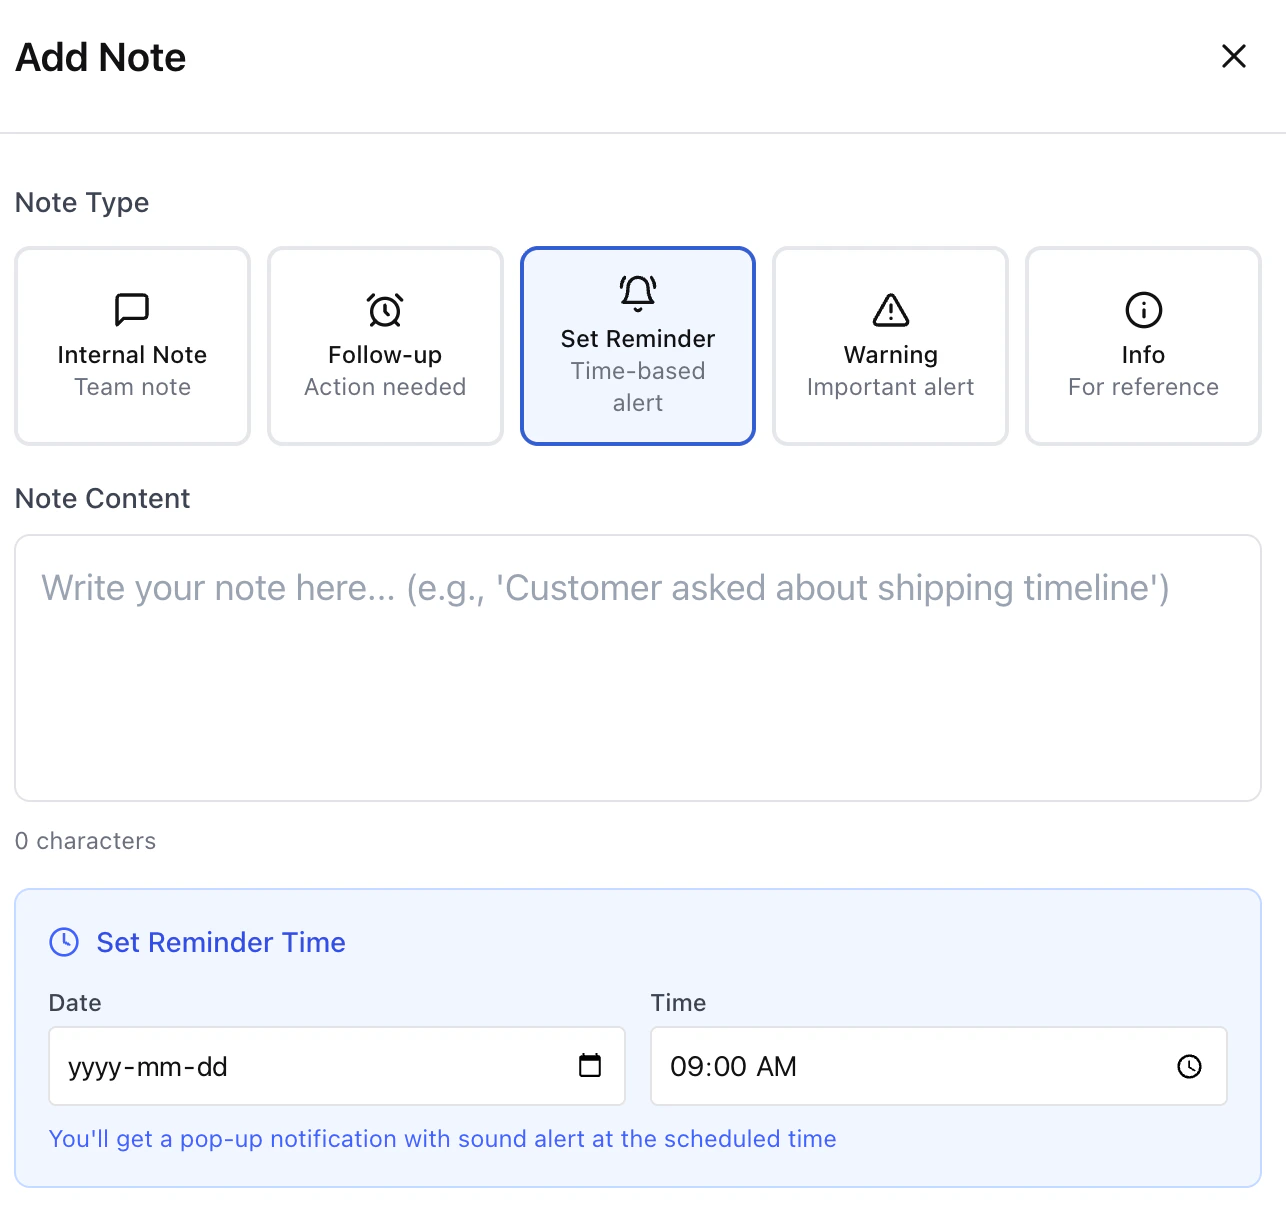The image size is (1286, 1230).
Task: Pick the Info note type label
Action: pos(1143,355)
